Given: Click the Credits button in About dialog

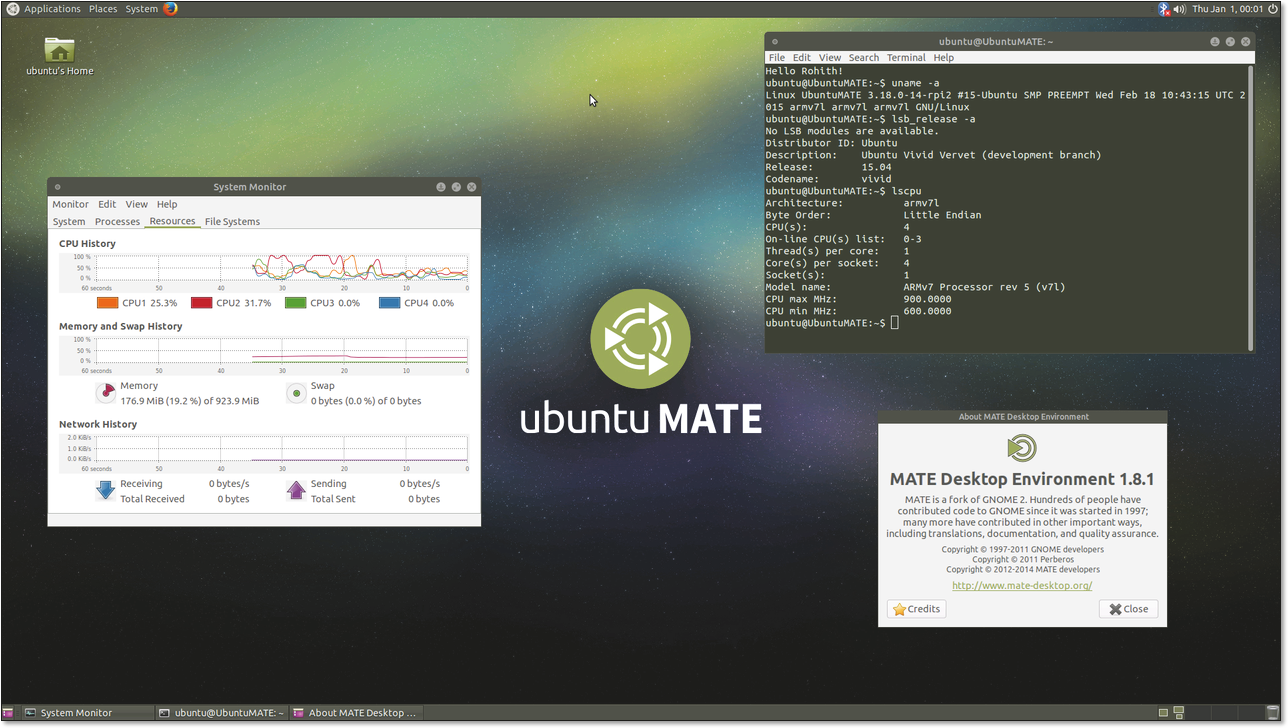Looking at the screenshot, I should 917,609.
